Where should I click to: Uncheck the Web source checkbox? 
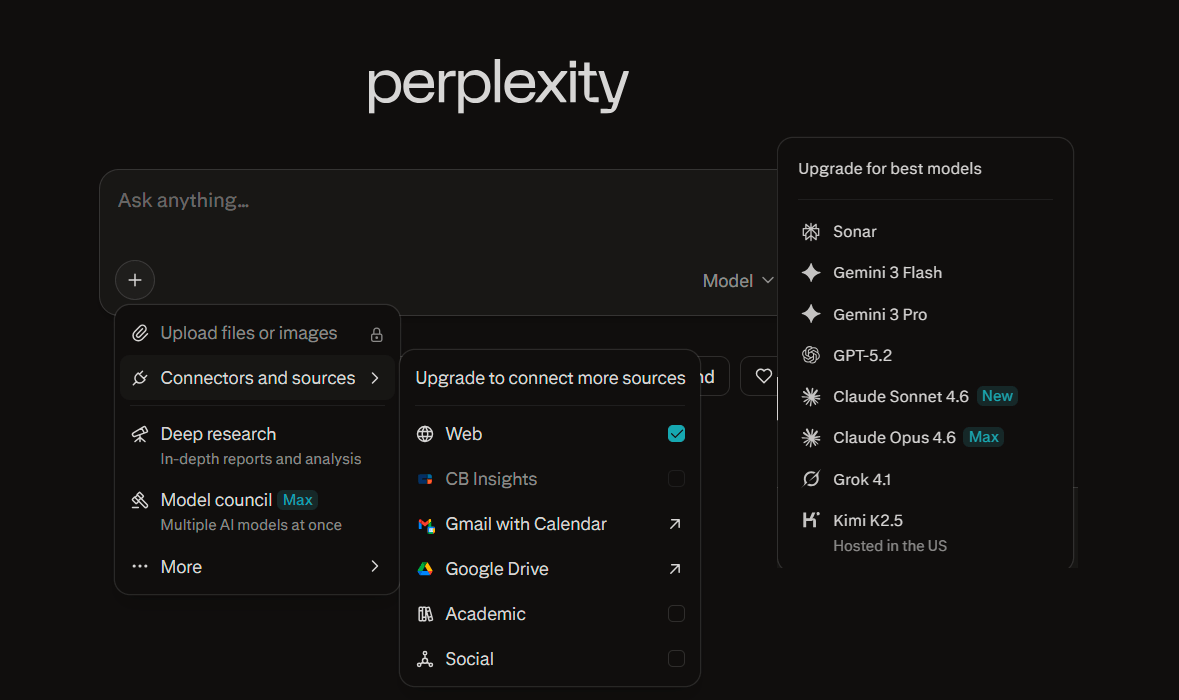coord(676,434)
